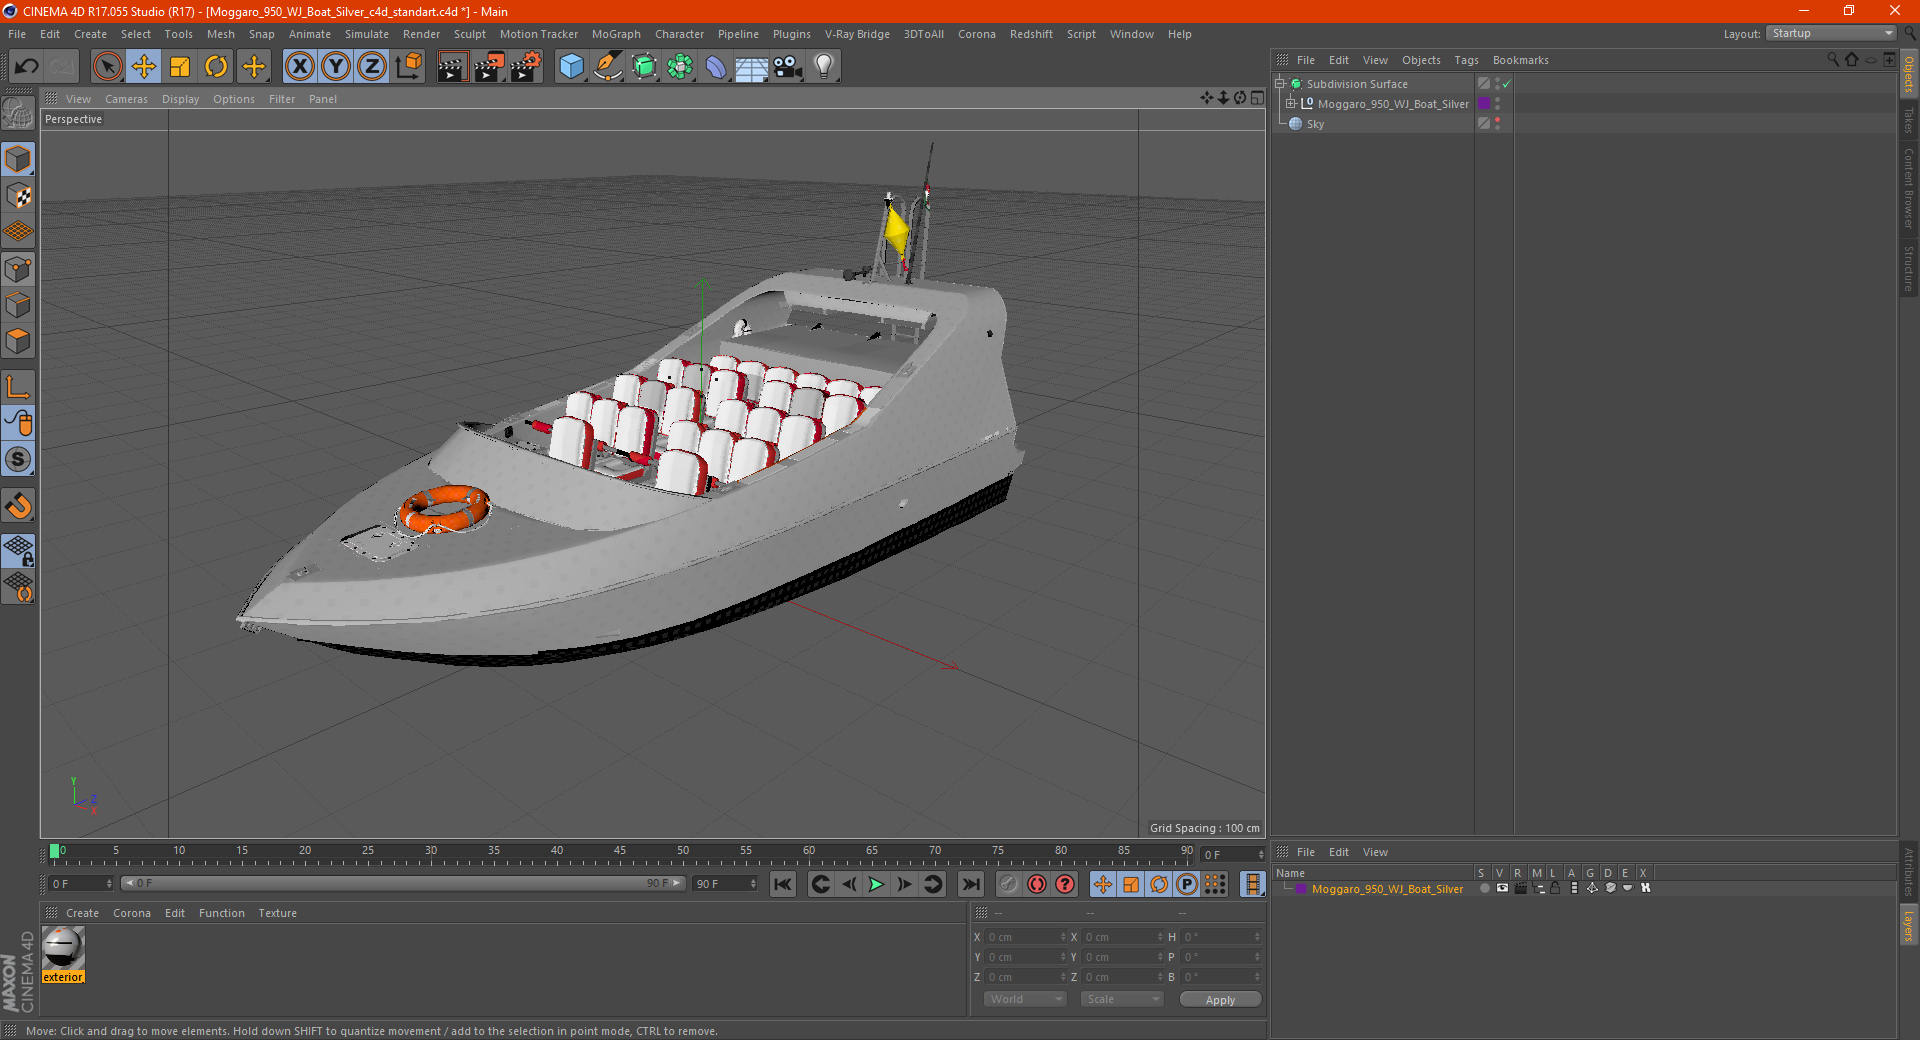Click the Undo arrow icon
The width and height of the screenshot is (1920, 1040).
tap(27, 67)
